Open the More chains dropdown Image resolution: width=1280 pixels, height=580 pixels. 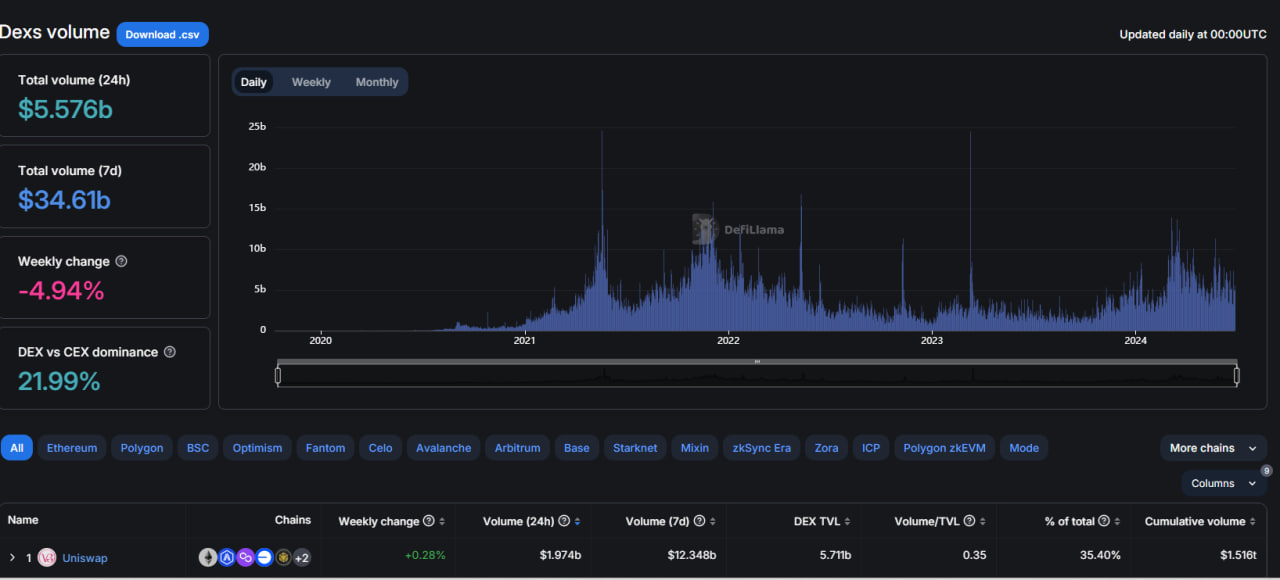pyautogui.click(x=1213, y=448)
